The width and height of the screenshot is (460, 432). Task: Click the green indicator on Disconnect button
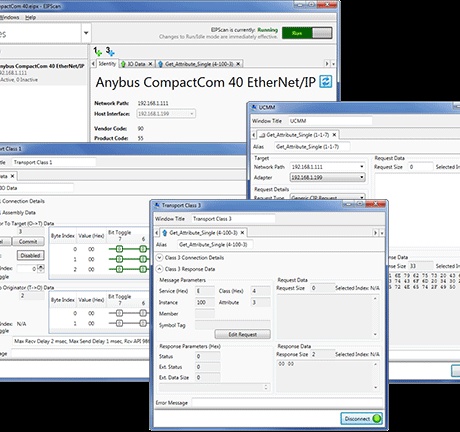pyautogui.click(x=377, y=419)
